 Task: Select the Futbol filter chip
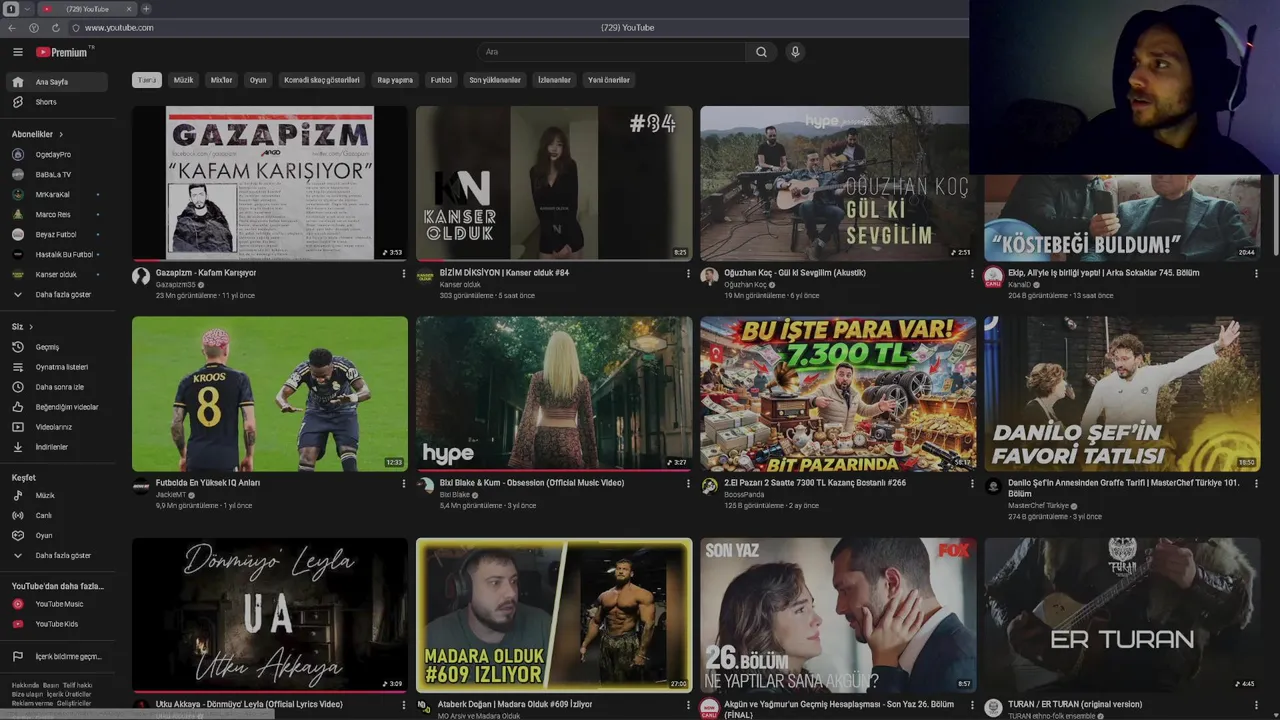tap(441, 80)
